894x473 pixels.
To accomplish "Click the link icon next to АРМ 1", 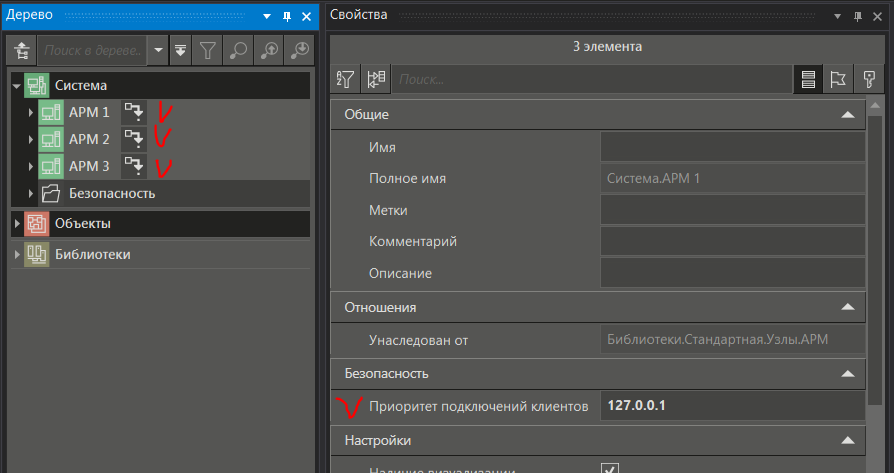I will click(x=133, y=112).
